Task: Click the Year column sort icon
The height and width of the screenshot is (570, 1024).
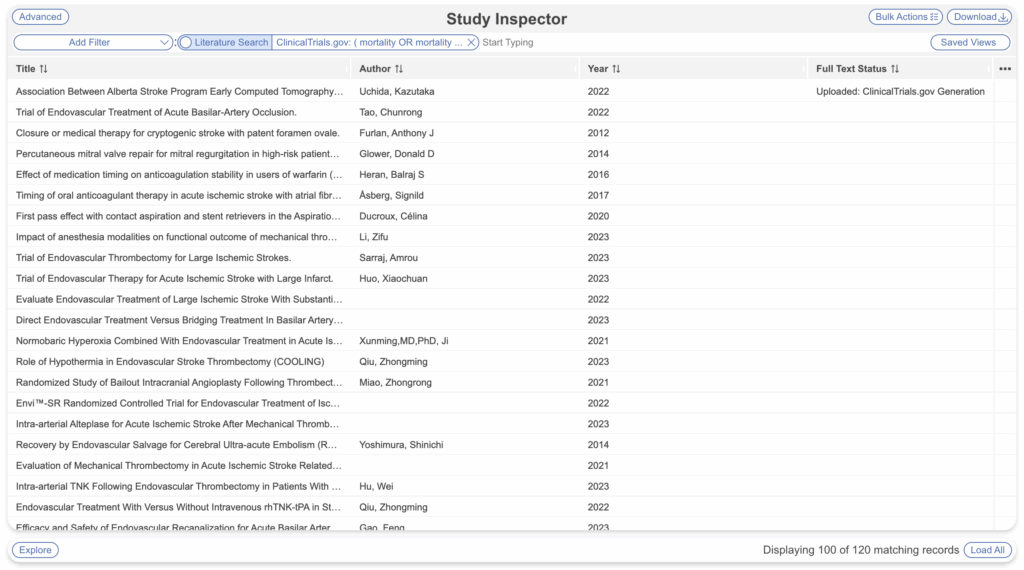Action: pyautogui.click(x=616, y=69)
